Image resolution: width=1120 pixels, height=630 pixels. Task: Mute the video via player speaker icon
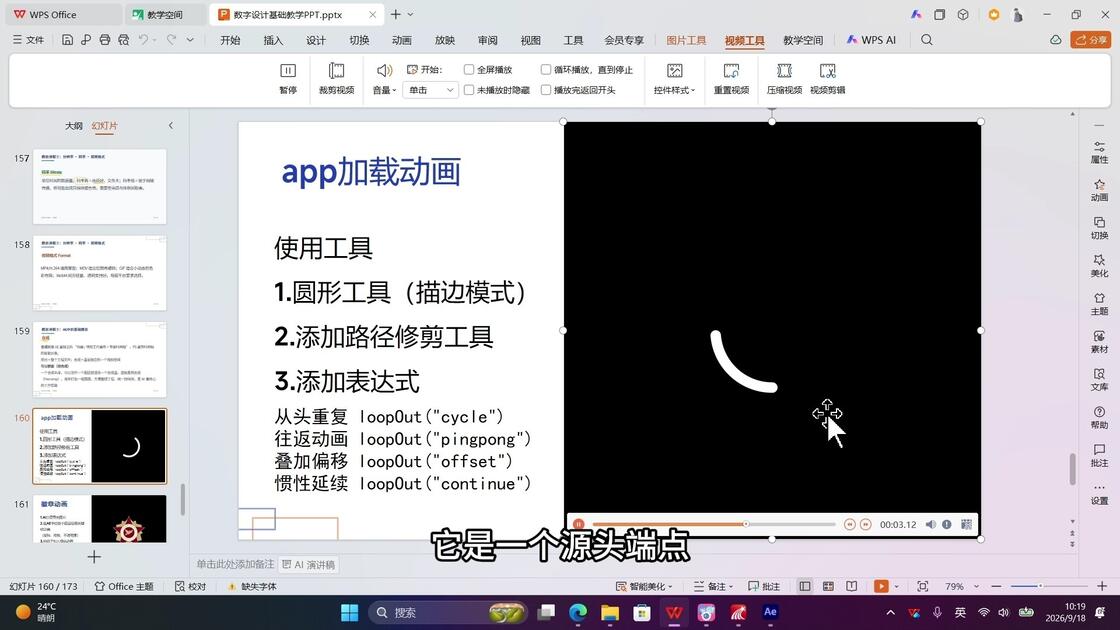pyautogui.click(x=931, y=524)
